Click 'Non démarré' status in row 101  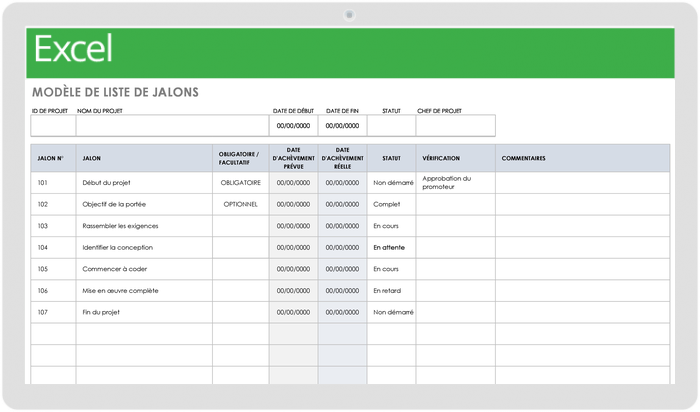[391, 183]
